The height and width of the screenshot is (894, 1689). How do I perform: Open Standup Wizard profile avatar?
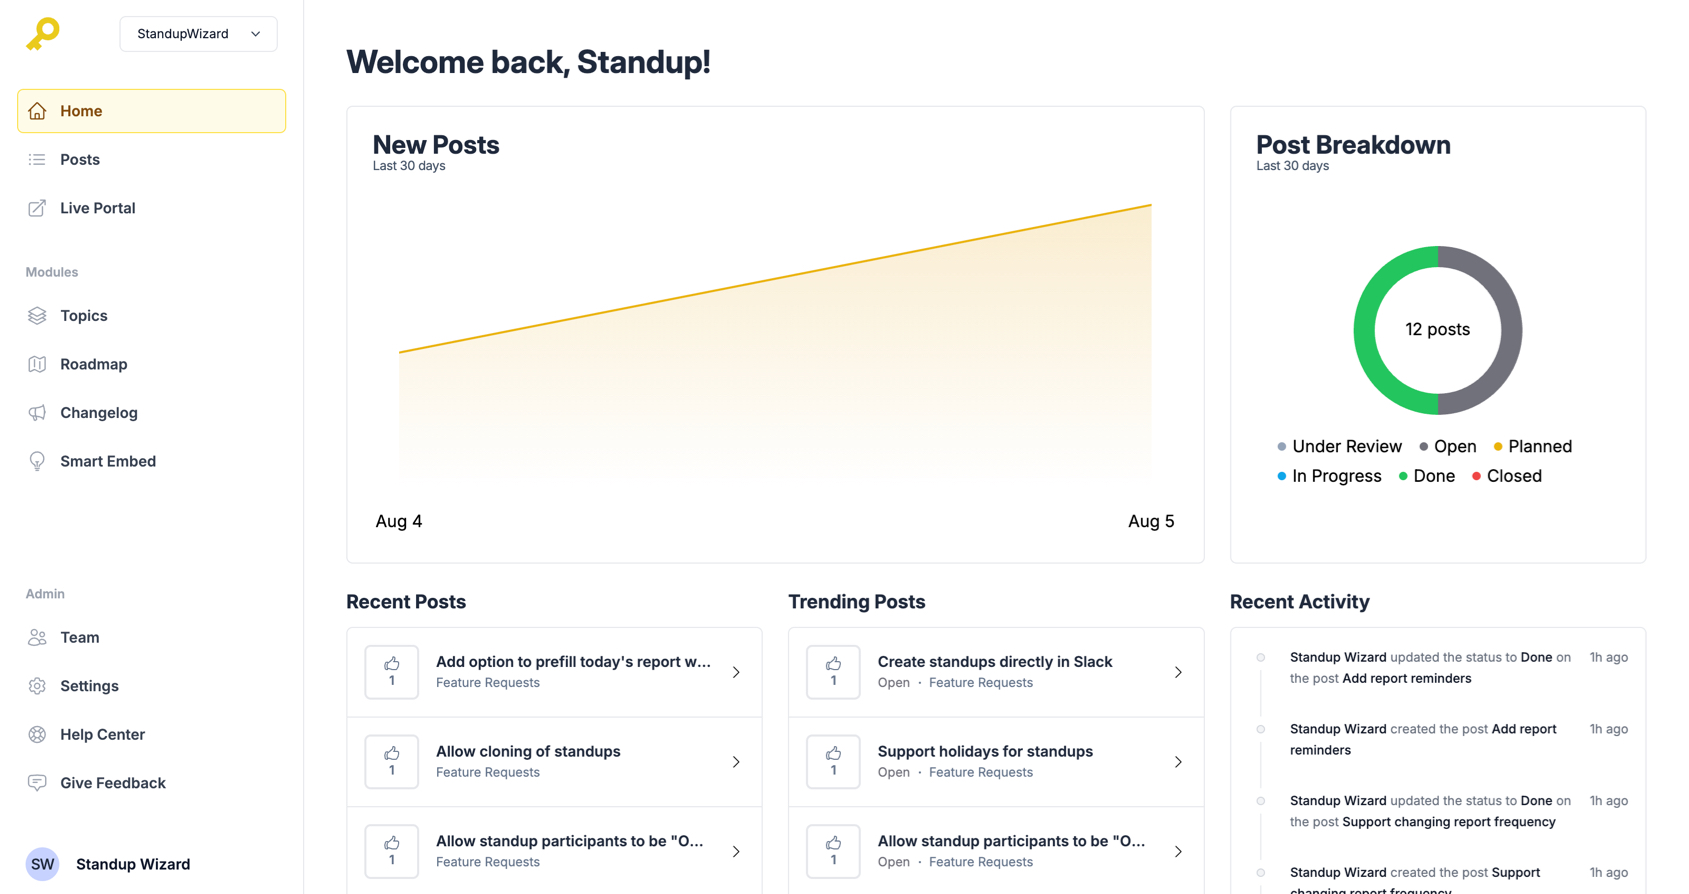[x=42, y=864]
